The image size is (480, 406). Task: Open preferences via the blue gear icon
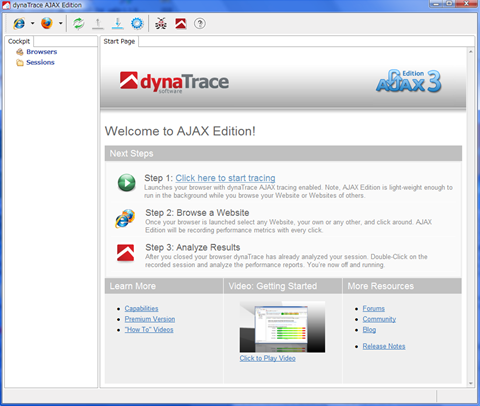[x=137, y=24]
